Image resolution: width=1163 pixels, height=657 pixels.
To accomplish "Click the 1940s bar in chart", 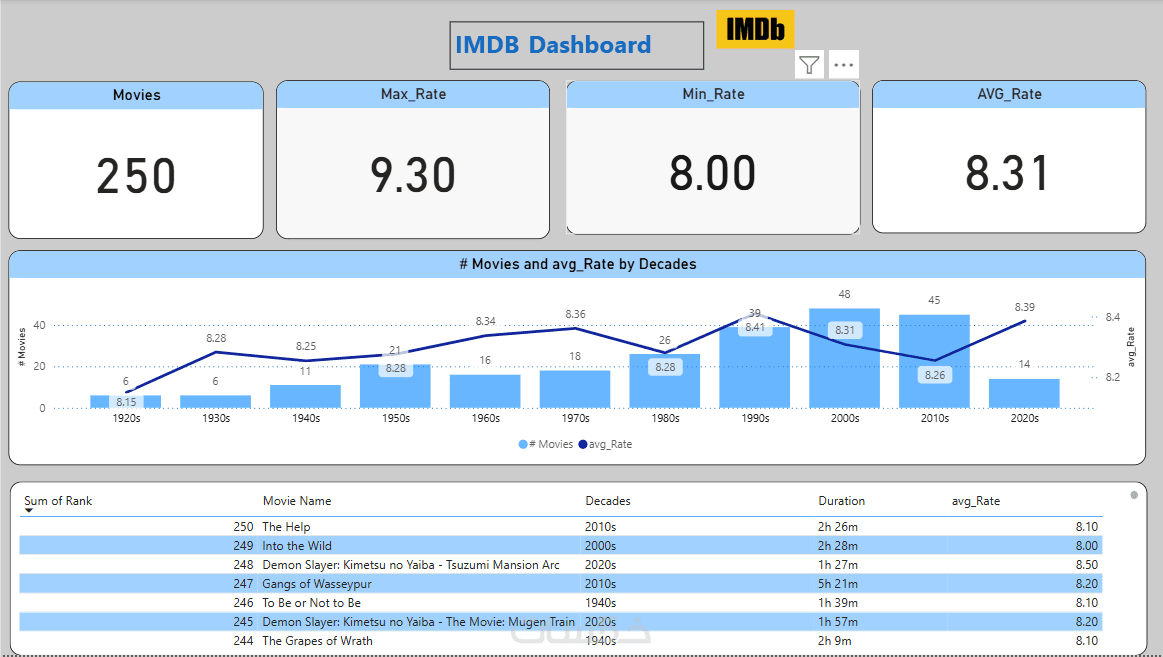I will (305, 396).
